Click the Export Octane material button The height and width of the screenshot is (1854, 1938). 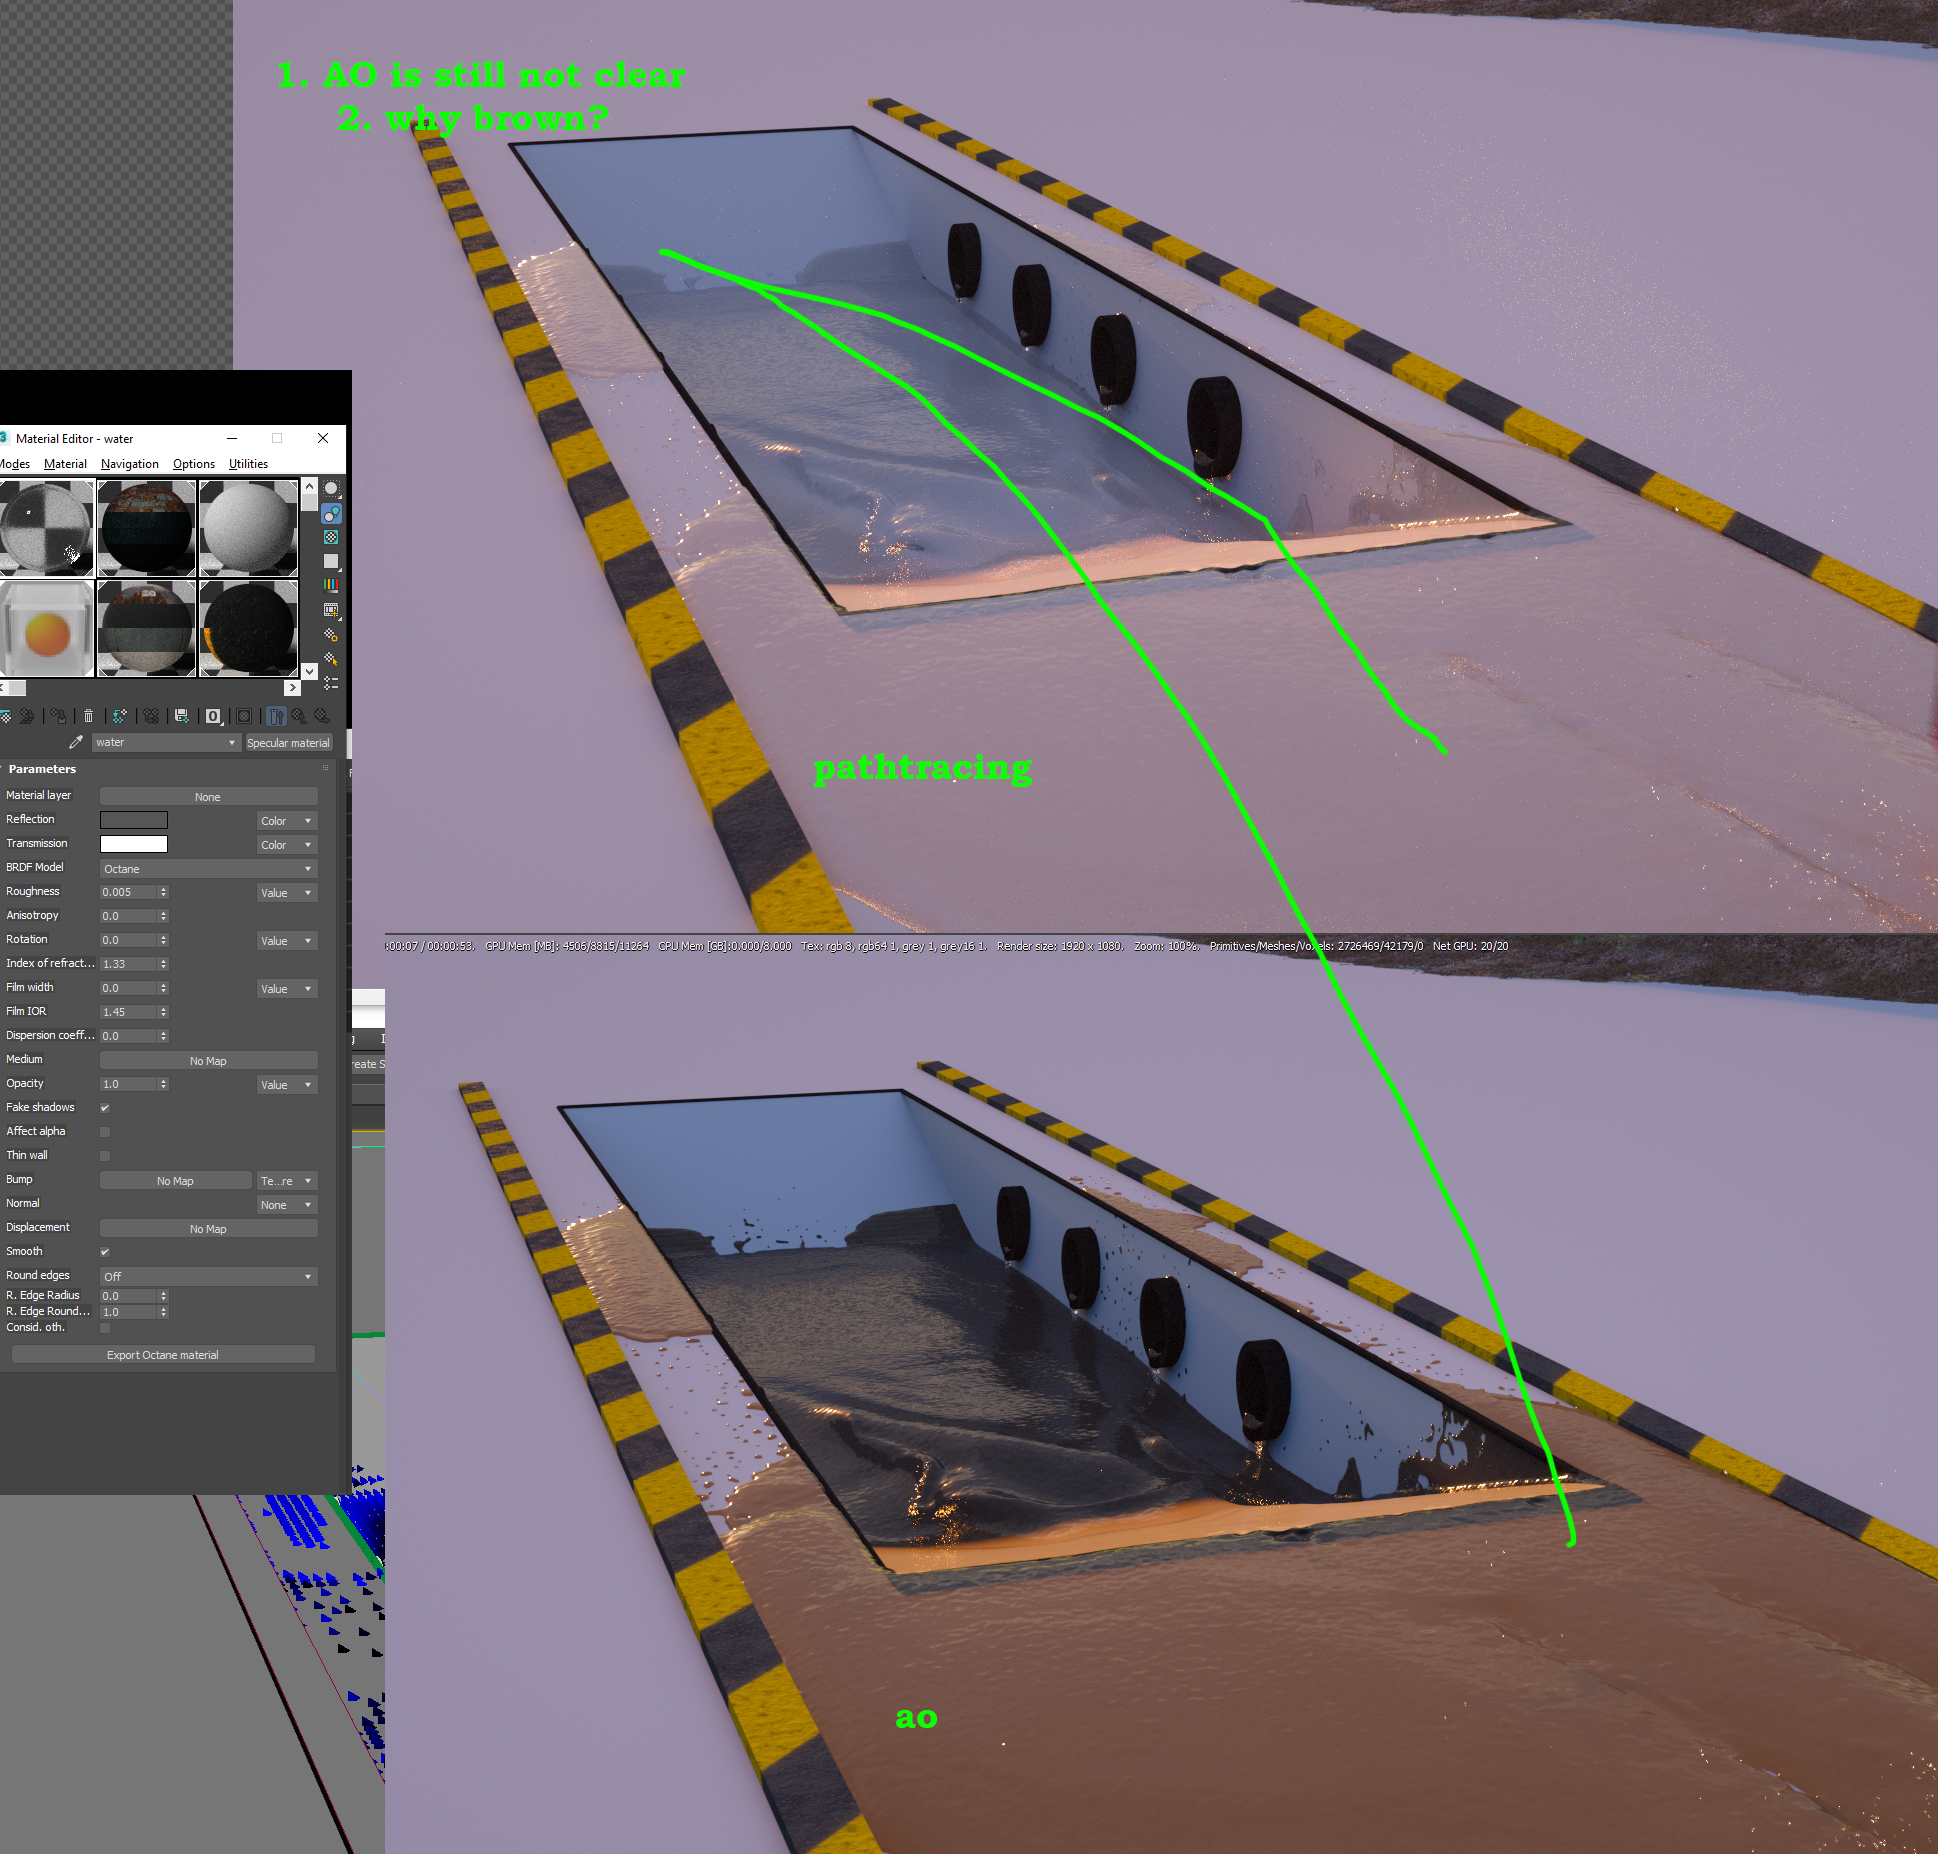163,1355
